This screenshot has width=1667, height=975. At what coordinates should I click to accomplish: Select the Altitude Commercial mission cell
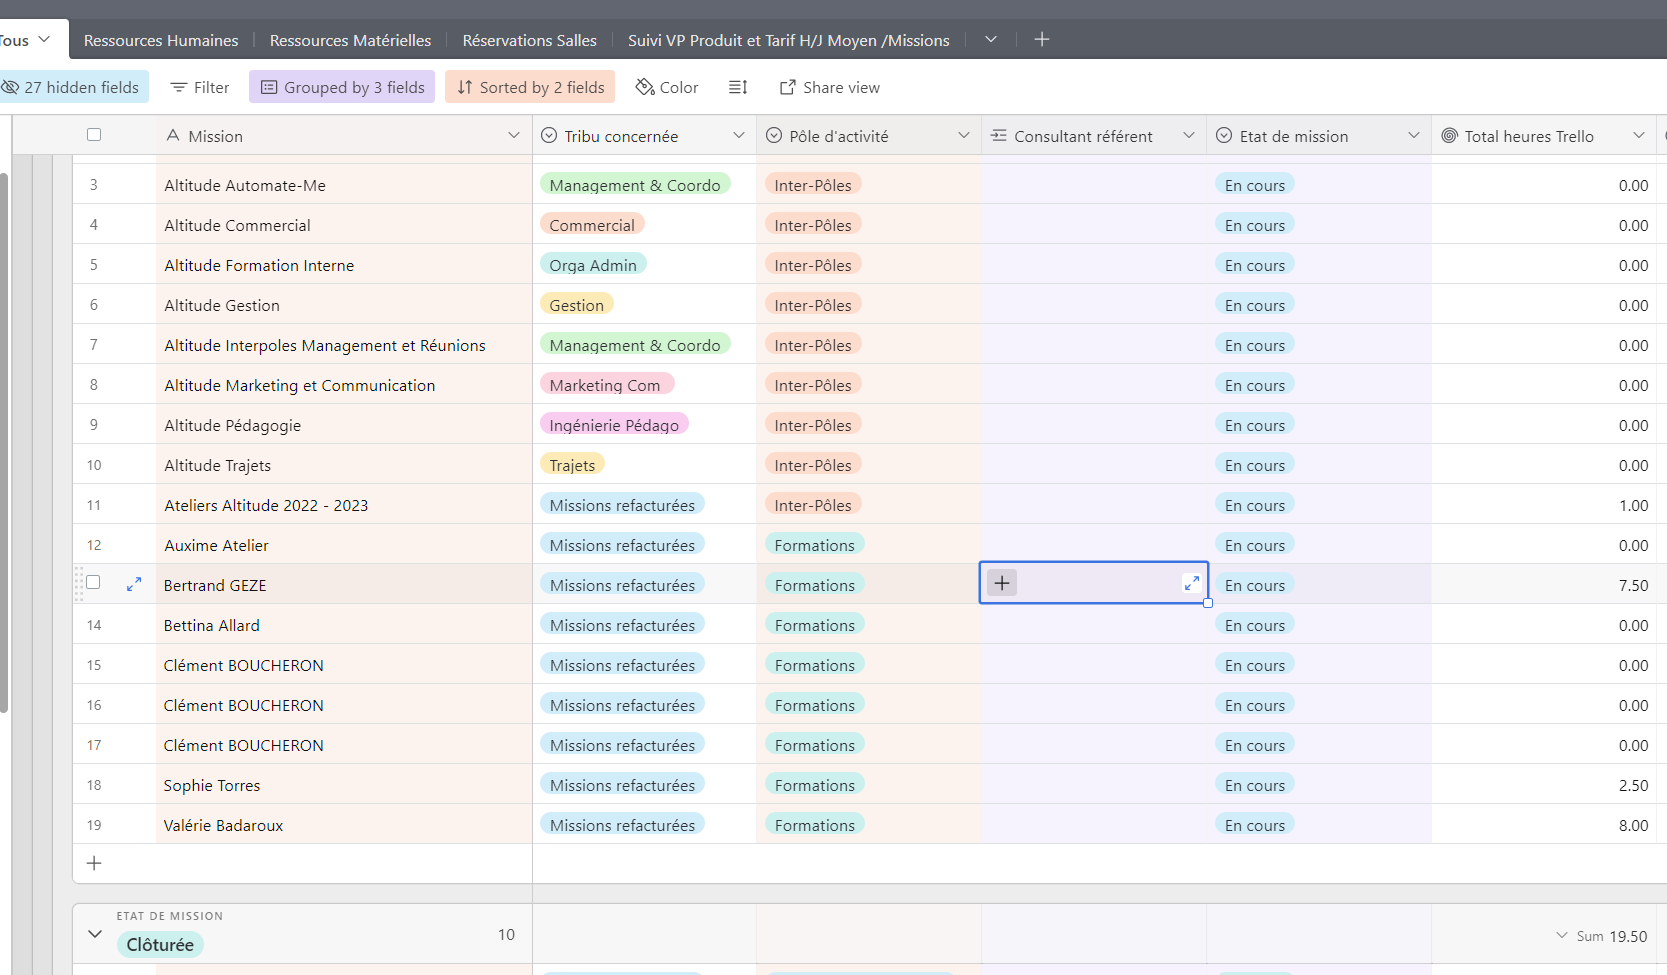click(344, 225)
